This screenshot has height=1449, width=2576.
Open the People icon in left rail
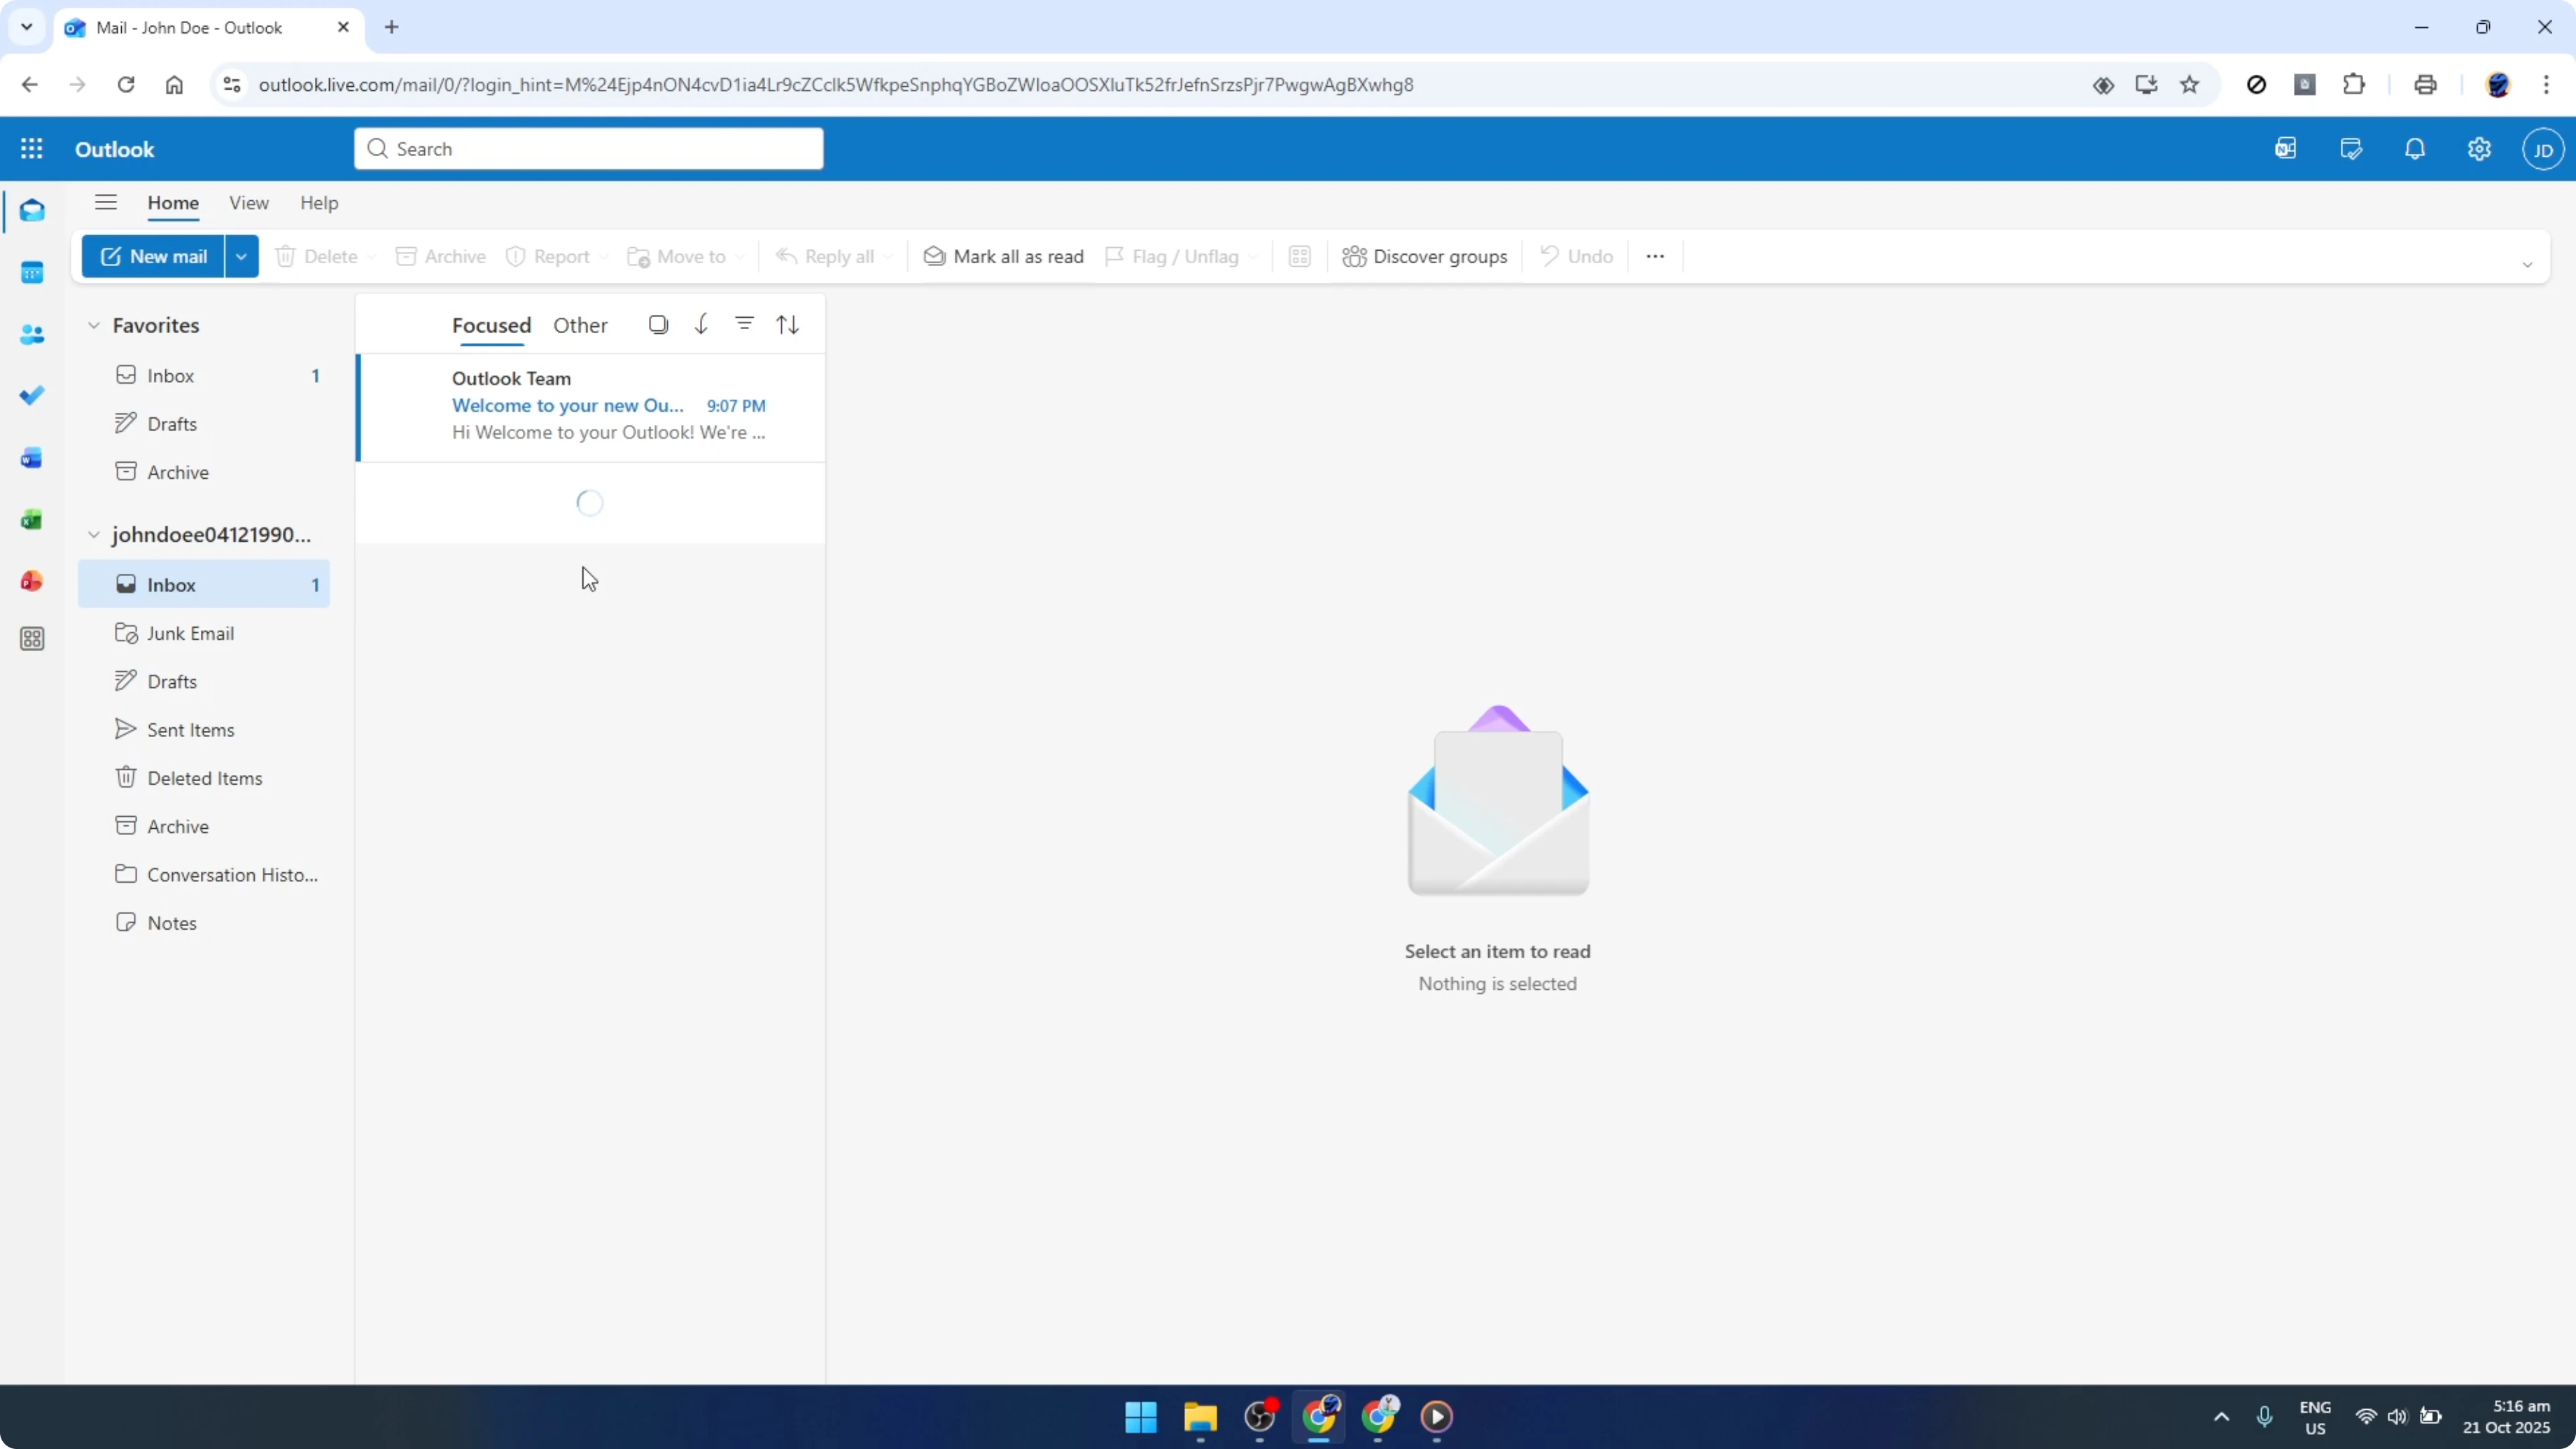tap(32, 335)
